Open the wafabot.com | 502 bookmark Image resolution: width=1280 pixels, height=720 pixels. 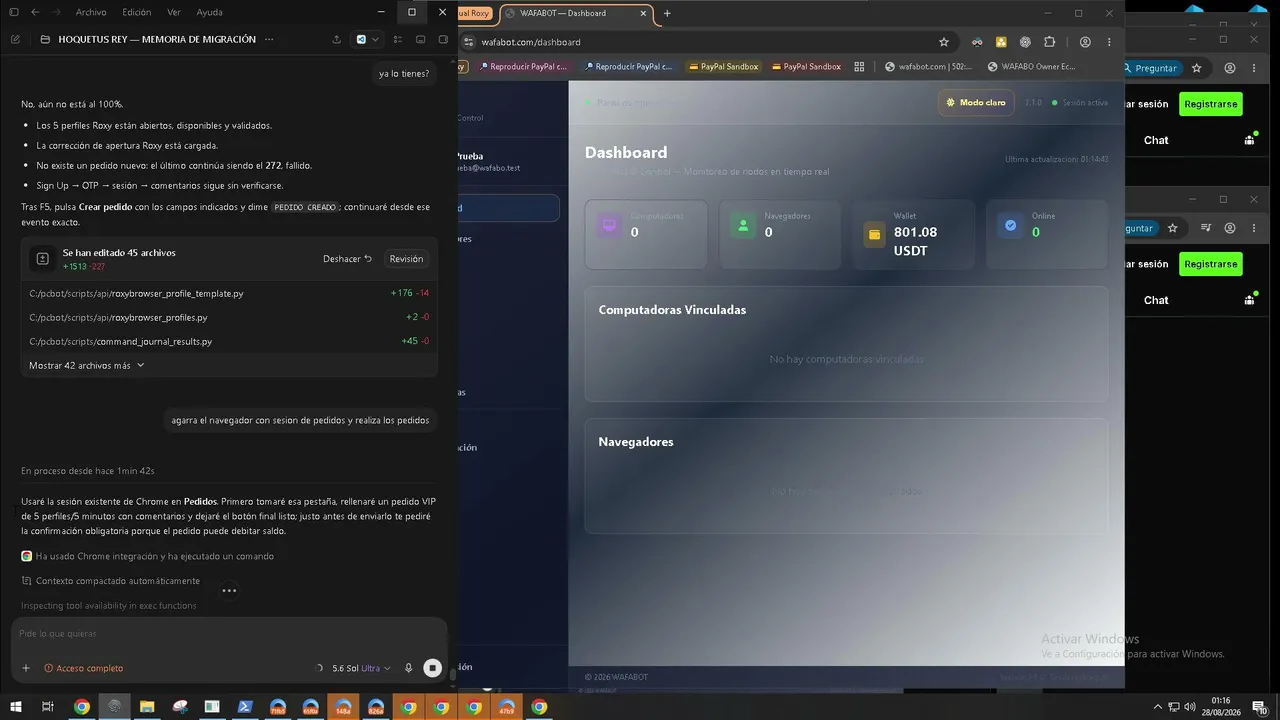pos(928,67)
